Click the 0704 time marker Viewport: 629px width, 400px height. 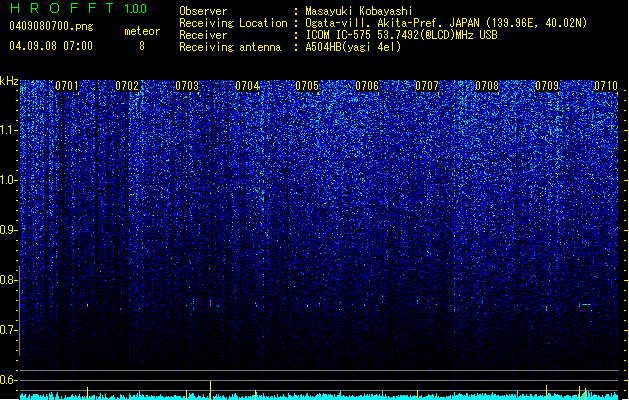coord(247,86)
